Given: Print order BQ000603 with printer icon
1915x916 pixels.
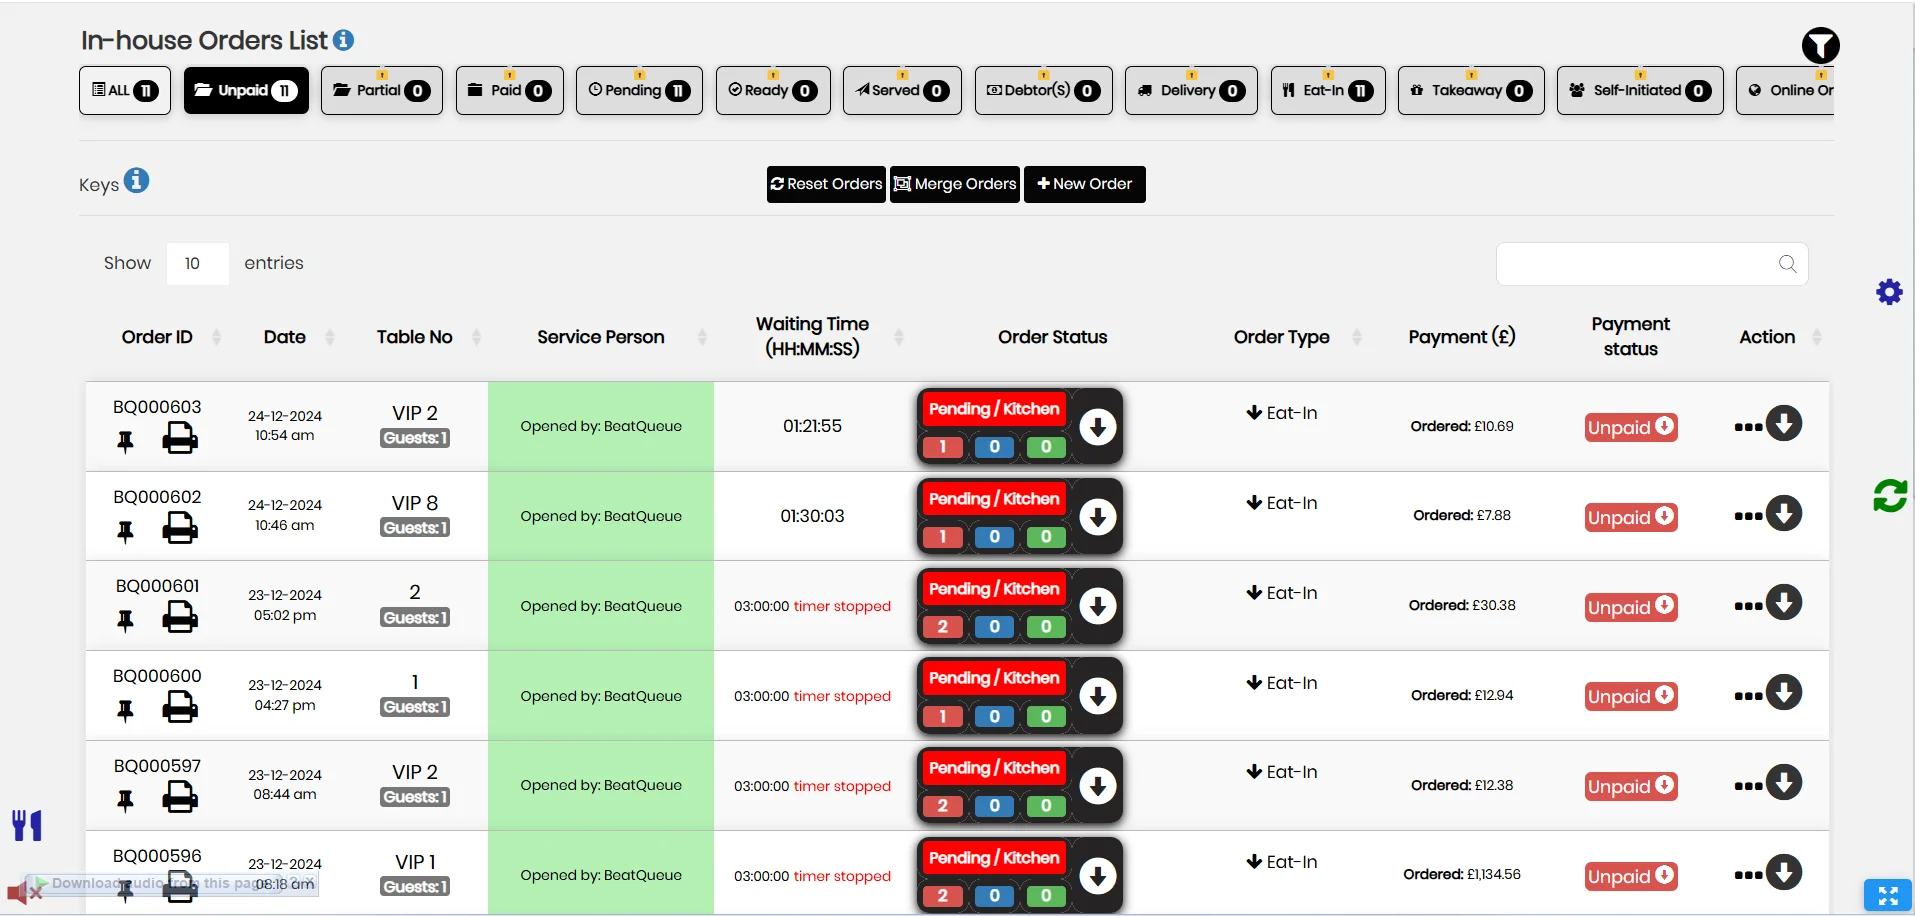Looking at the screenshot, I should (180, 438).
